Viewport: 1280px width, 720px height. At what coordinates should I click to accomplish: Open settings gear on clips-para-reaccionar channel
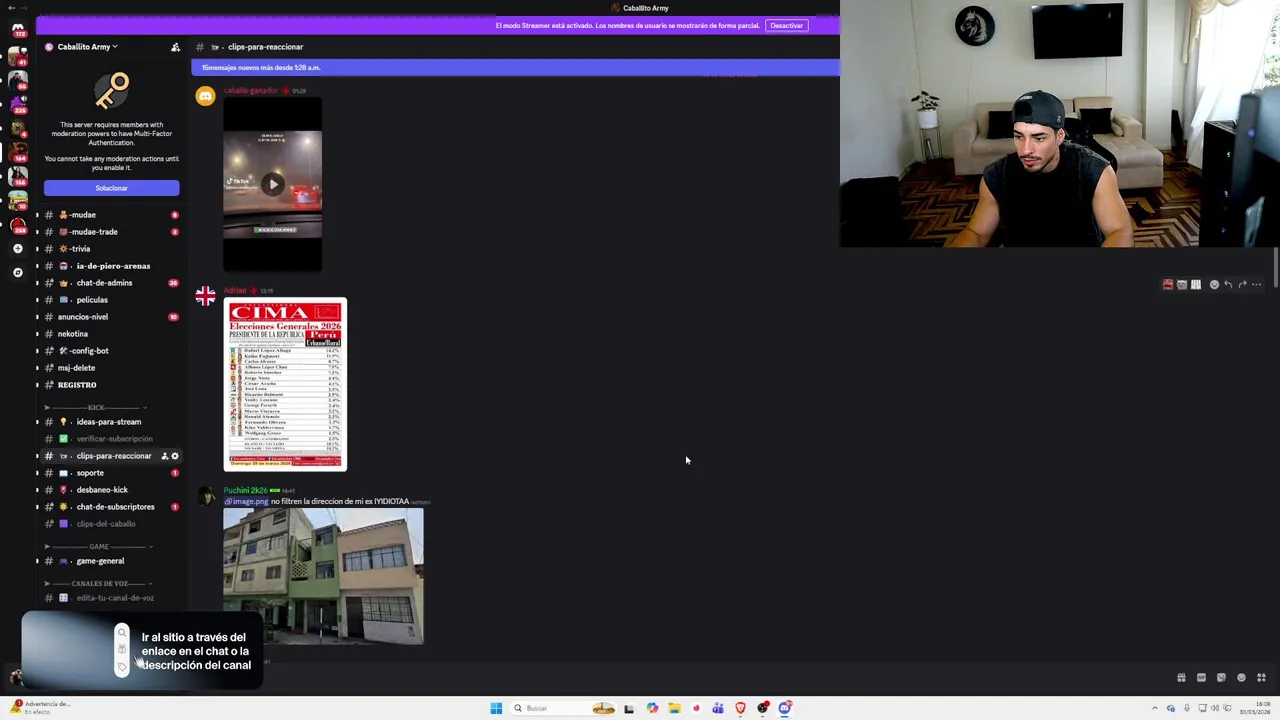click(x=175, y=456)
